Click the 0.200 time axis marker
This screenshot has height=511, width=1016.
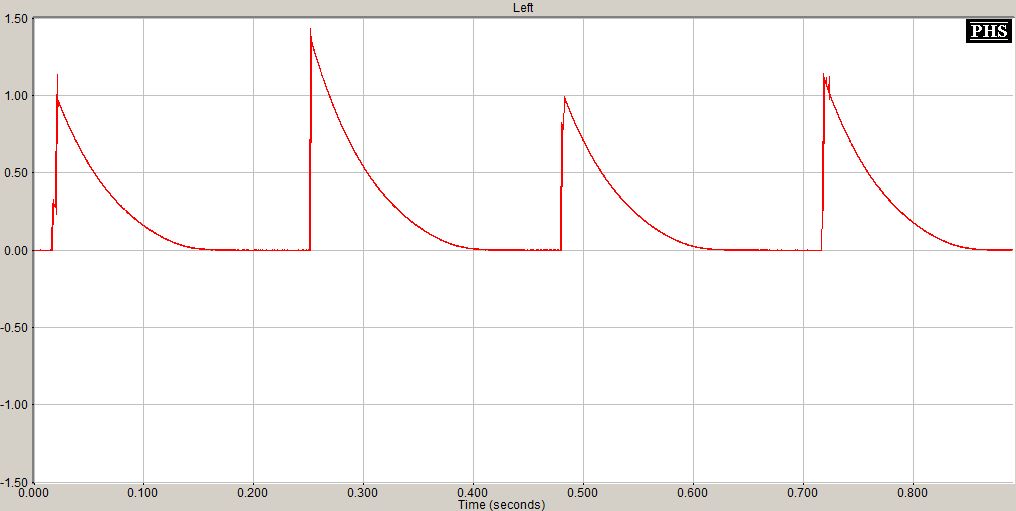click(253, 493)
